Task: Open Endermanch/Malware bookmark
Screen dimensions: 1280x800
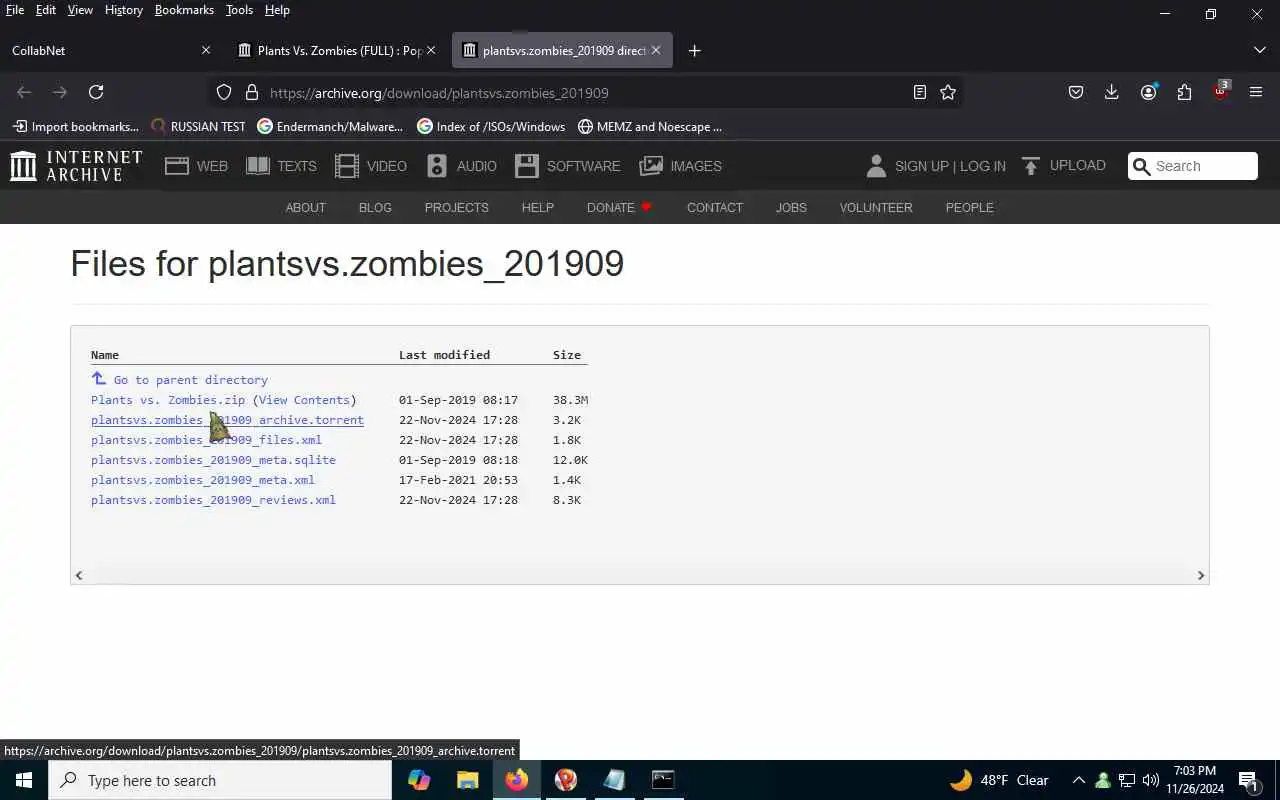Action: point(330,126)
